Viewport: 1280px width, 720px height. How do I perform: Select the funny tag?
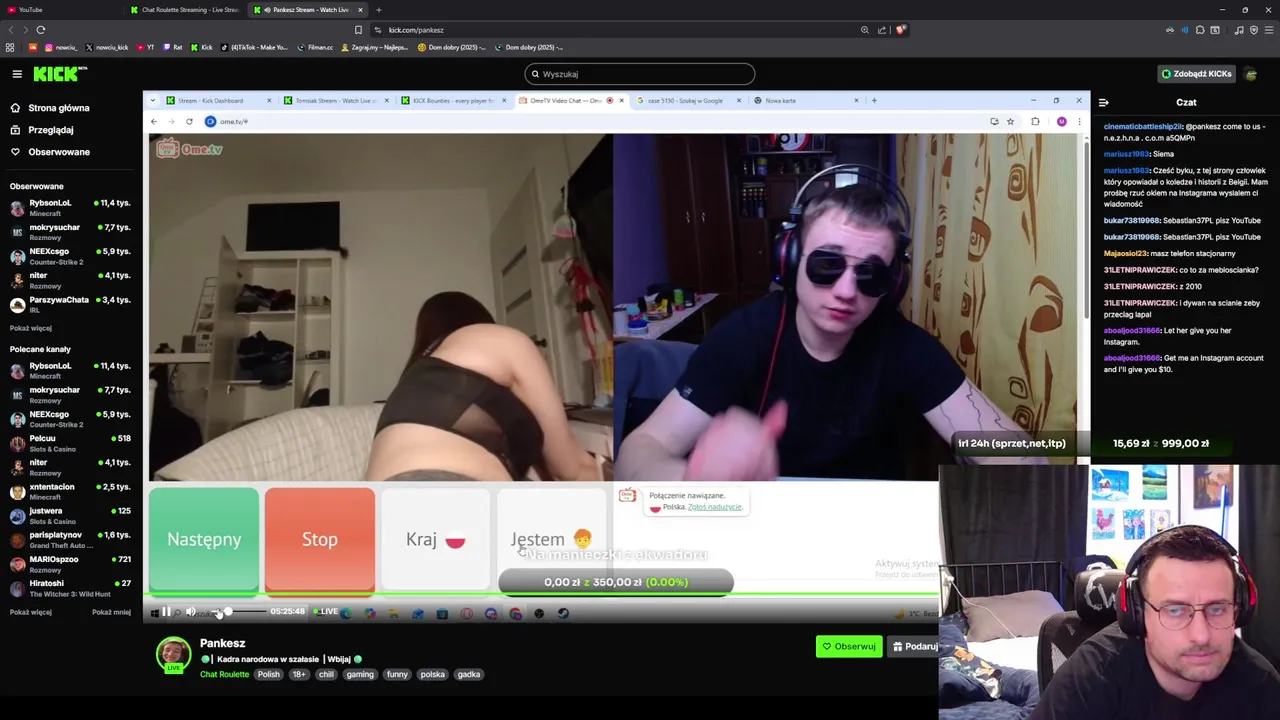[397, 674]
